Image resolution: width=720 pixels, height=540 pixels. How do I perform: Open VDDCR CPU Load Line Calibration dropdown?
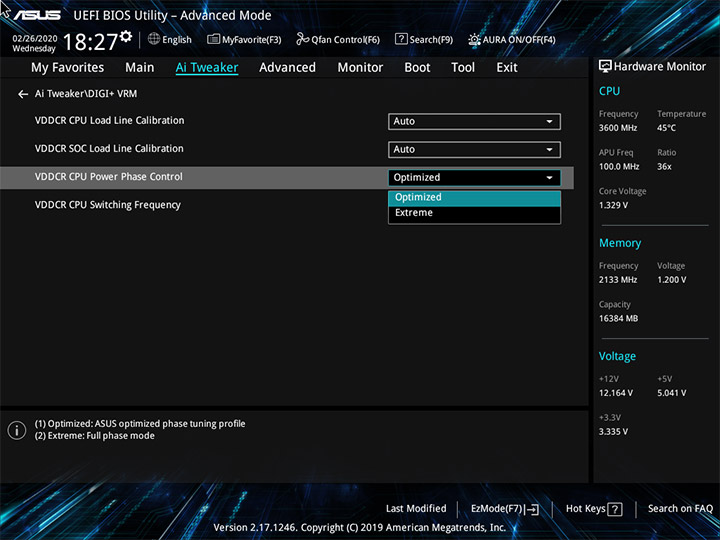474,122
